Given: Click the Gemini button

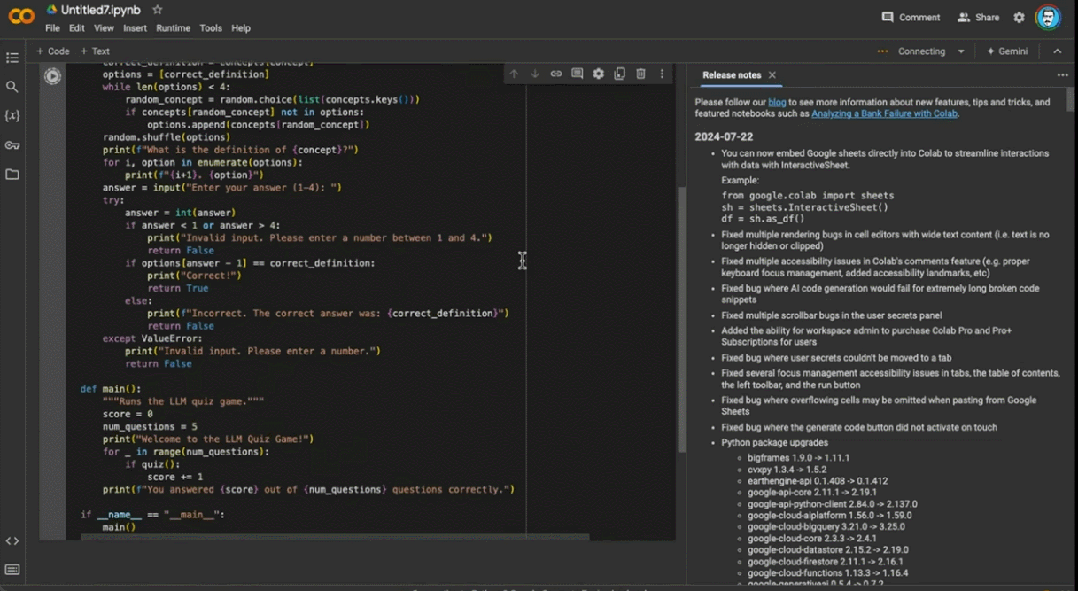Looking at the screenshot, I should click(x=1007, y=51).
